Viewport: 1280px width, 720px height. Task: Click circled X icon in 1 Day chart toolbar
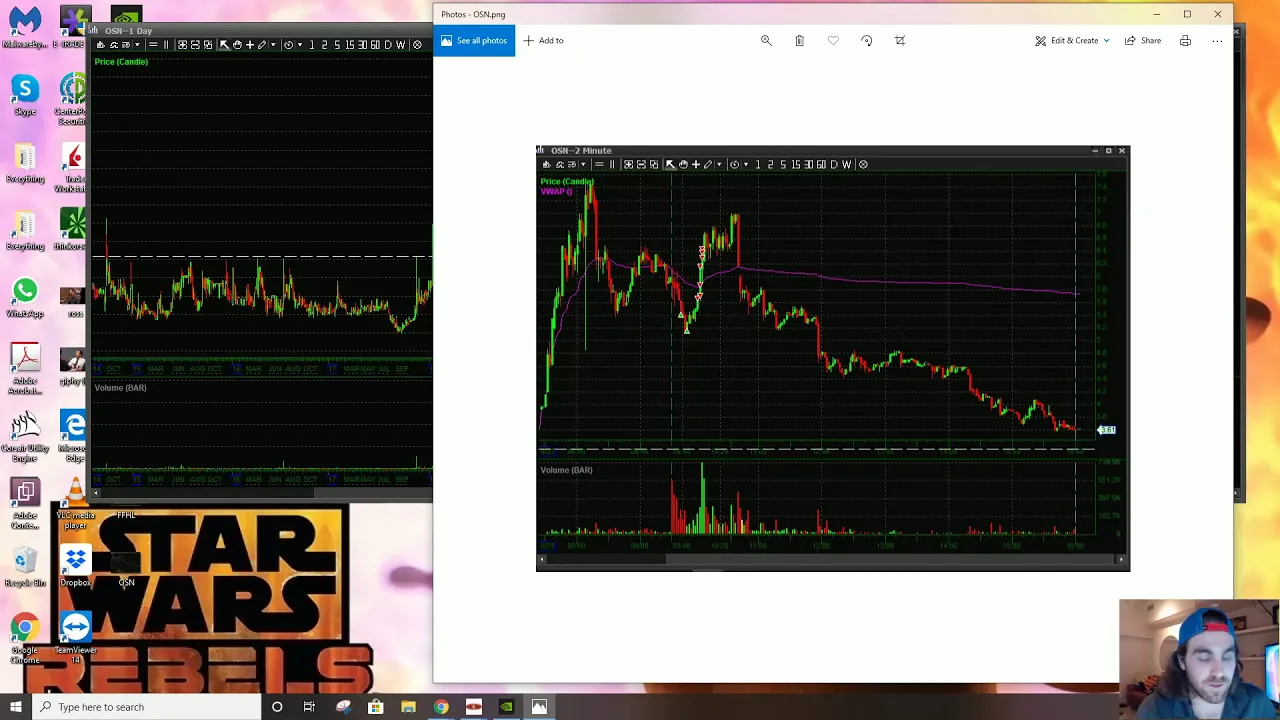pyautogui.click(x=417, y=45)
